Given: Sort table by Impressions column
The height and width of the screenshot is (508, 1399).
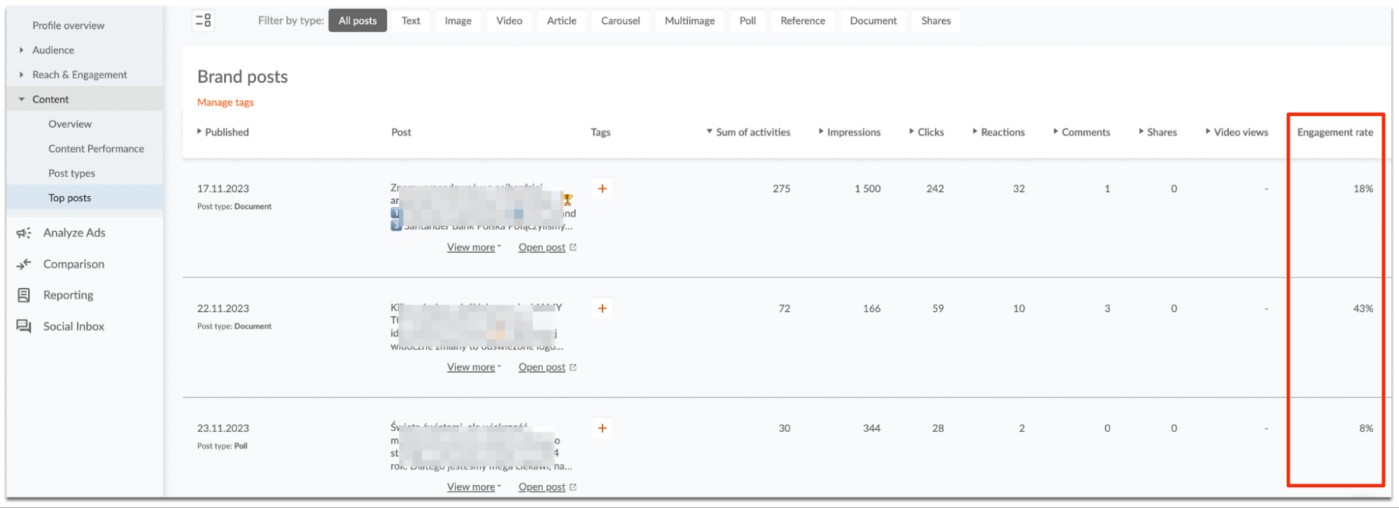Looking at the screenshot, I should pos(849,132).
